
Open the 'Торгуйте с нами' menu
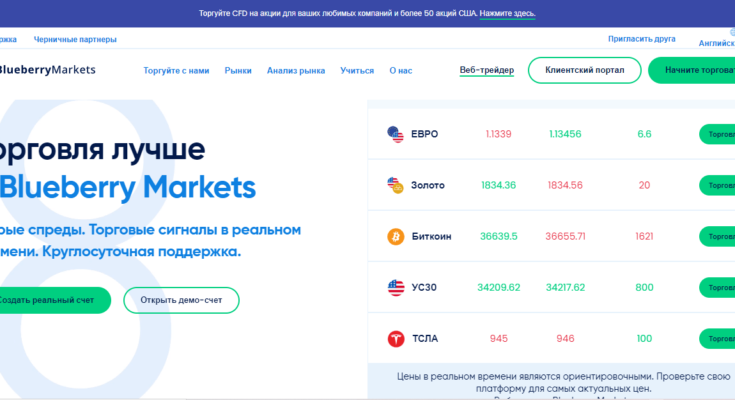(176, 71)
